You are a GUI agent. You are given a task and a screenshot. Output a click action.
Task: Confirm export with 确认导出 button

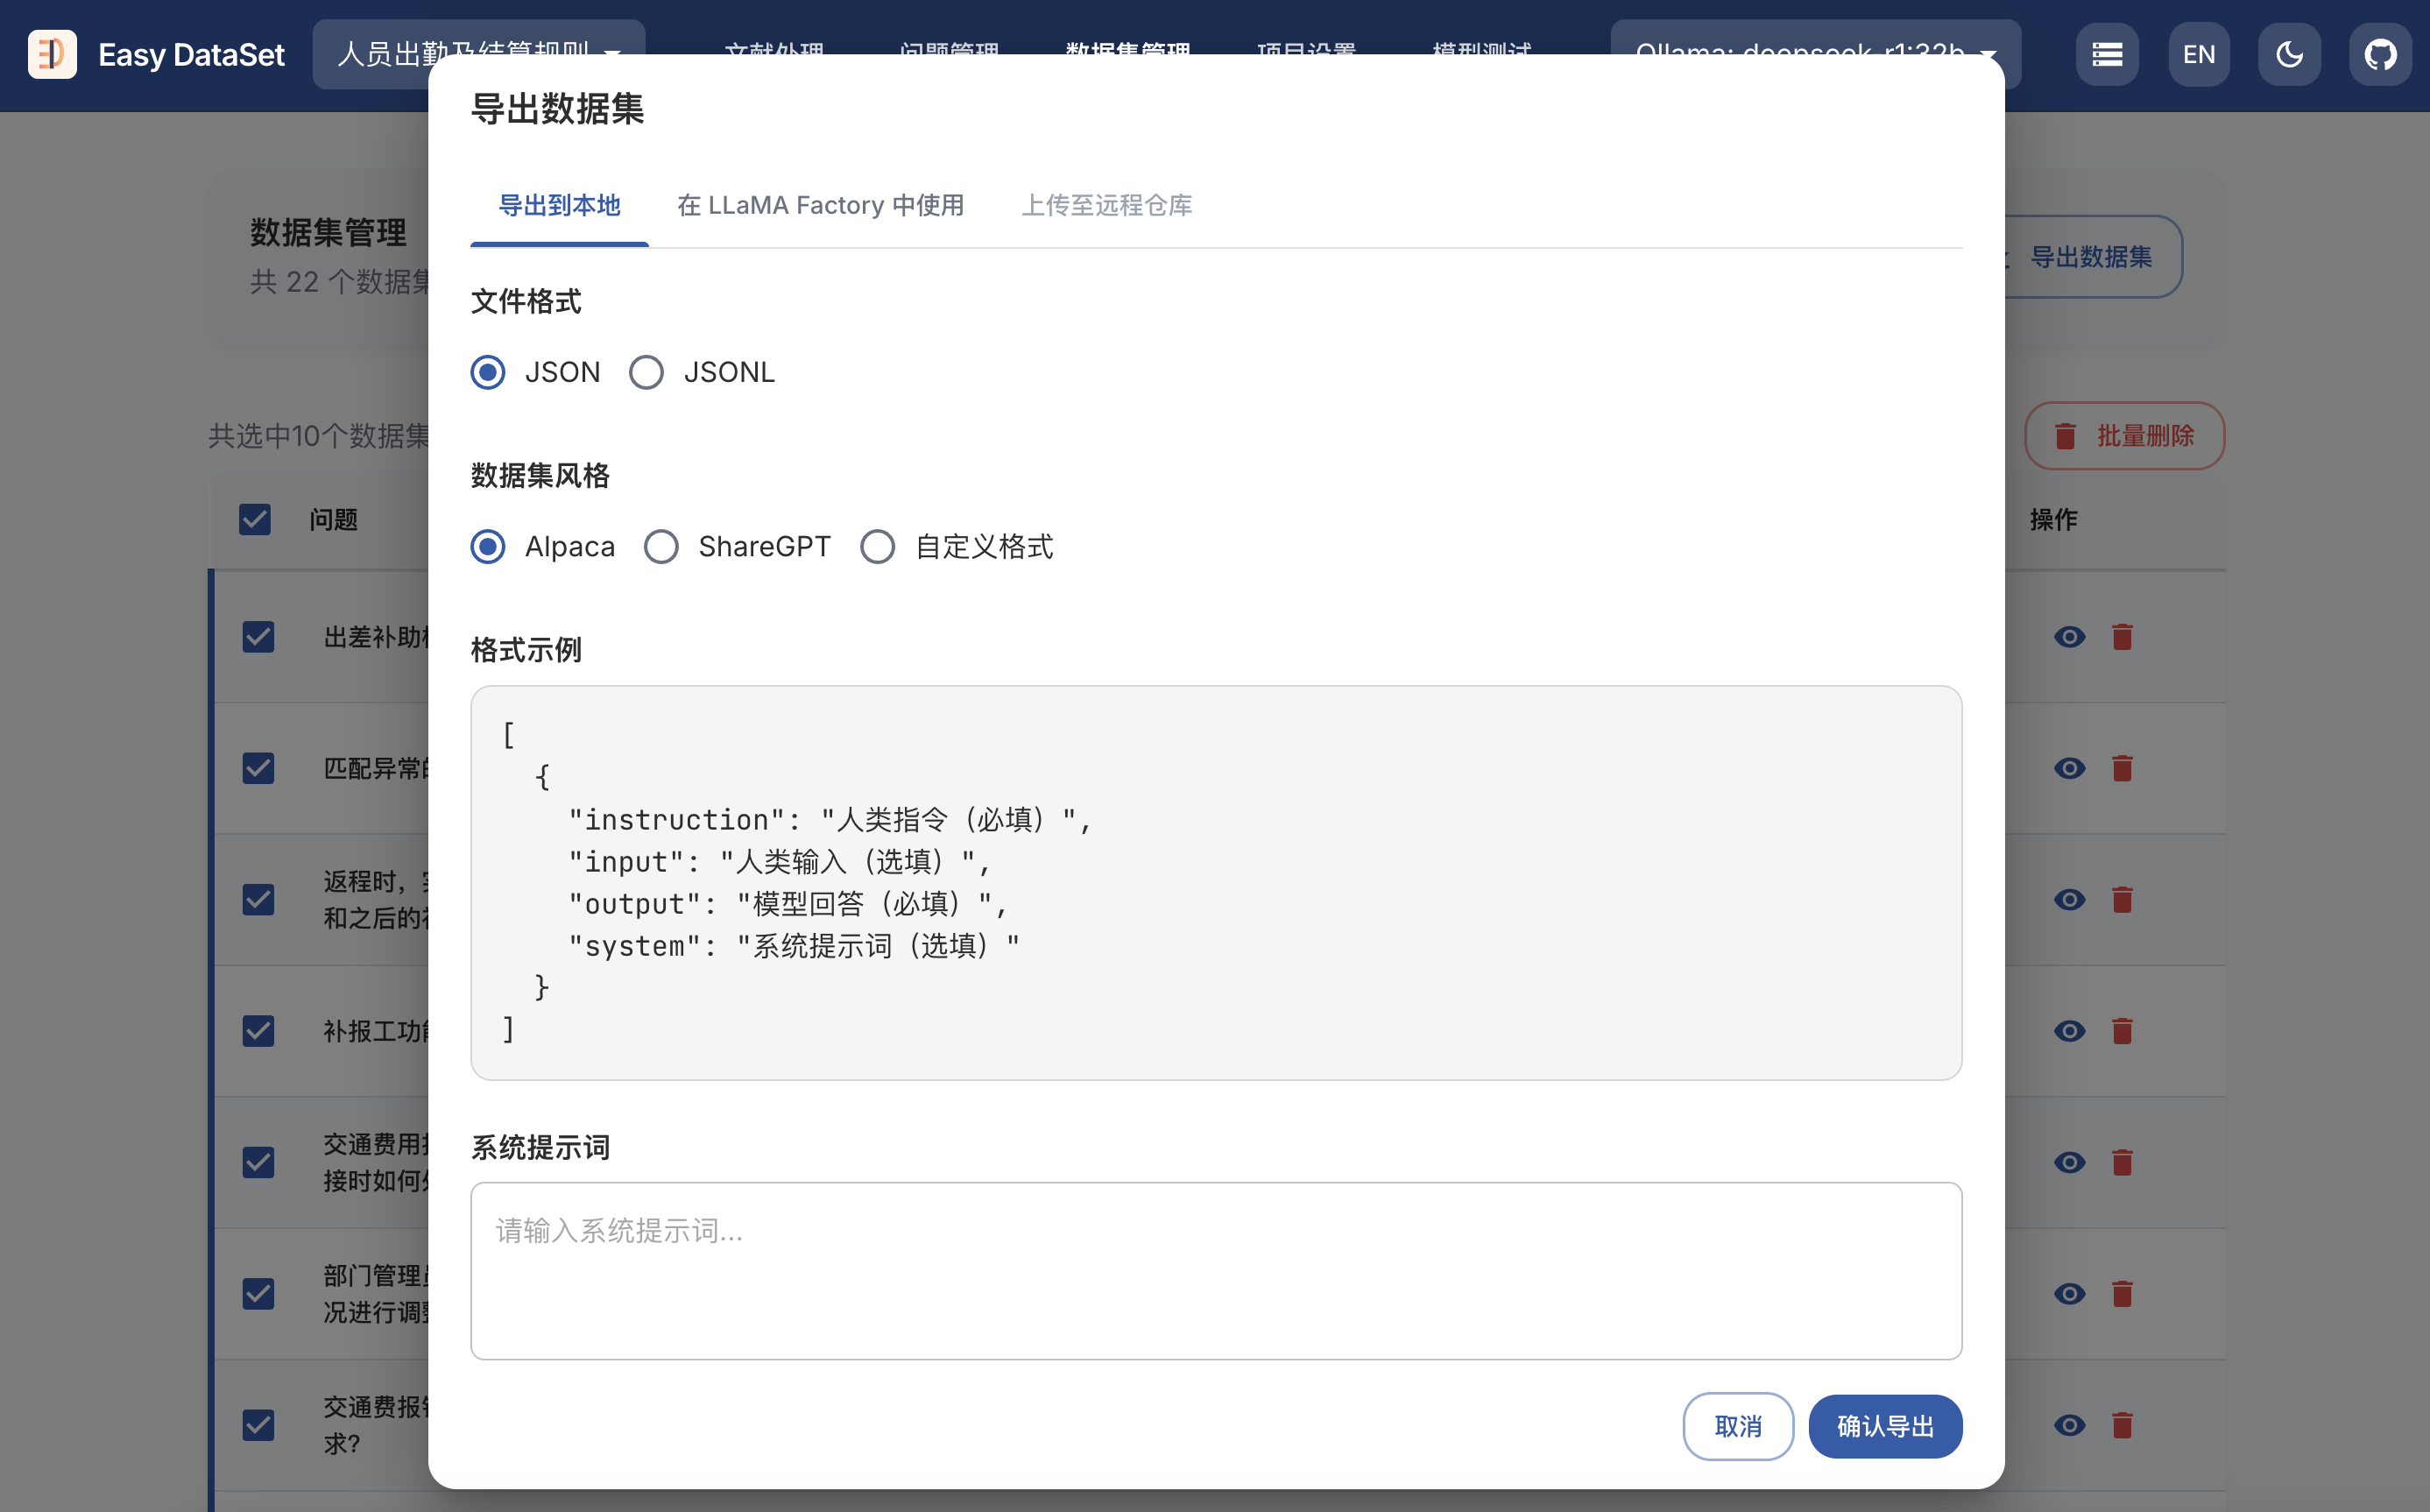point(1884,1426)
